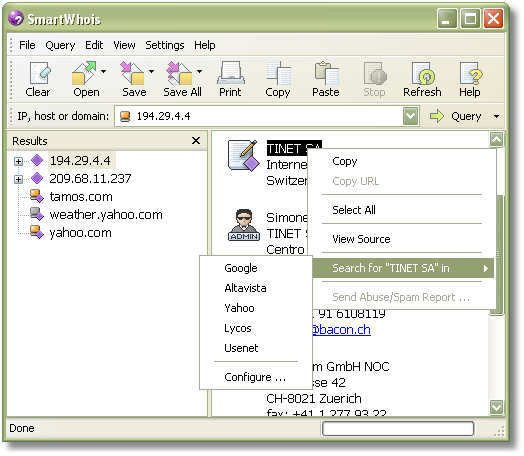This screenshot has width=524, height=456.
Task: Open the View menu
Action: pyautogui.click(x=124, y=45)
